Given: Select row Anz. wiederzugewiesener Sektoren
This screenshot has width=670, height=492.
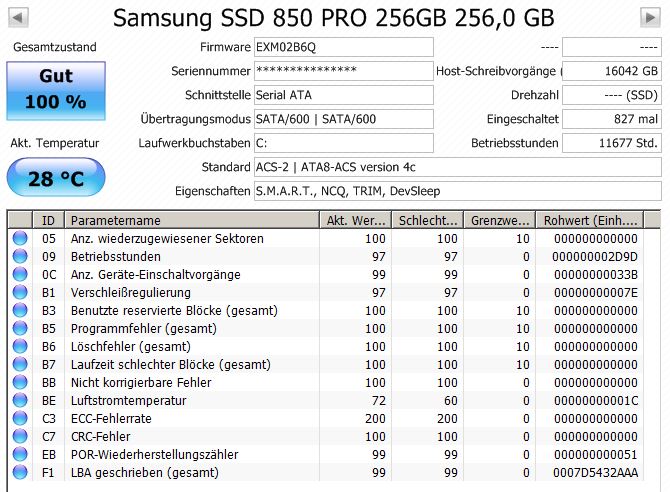Looking at the screenshot, I should click(326, 238).
